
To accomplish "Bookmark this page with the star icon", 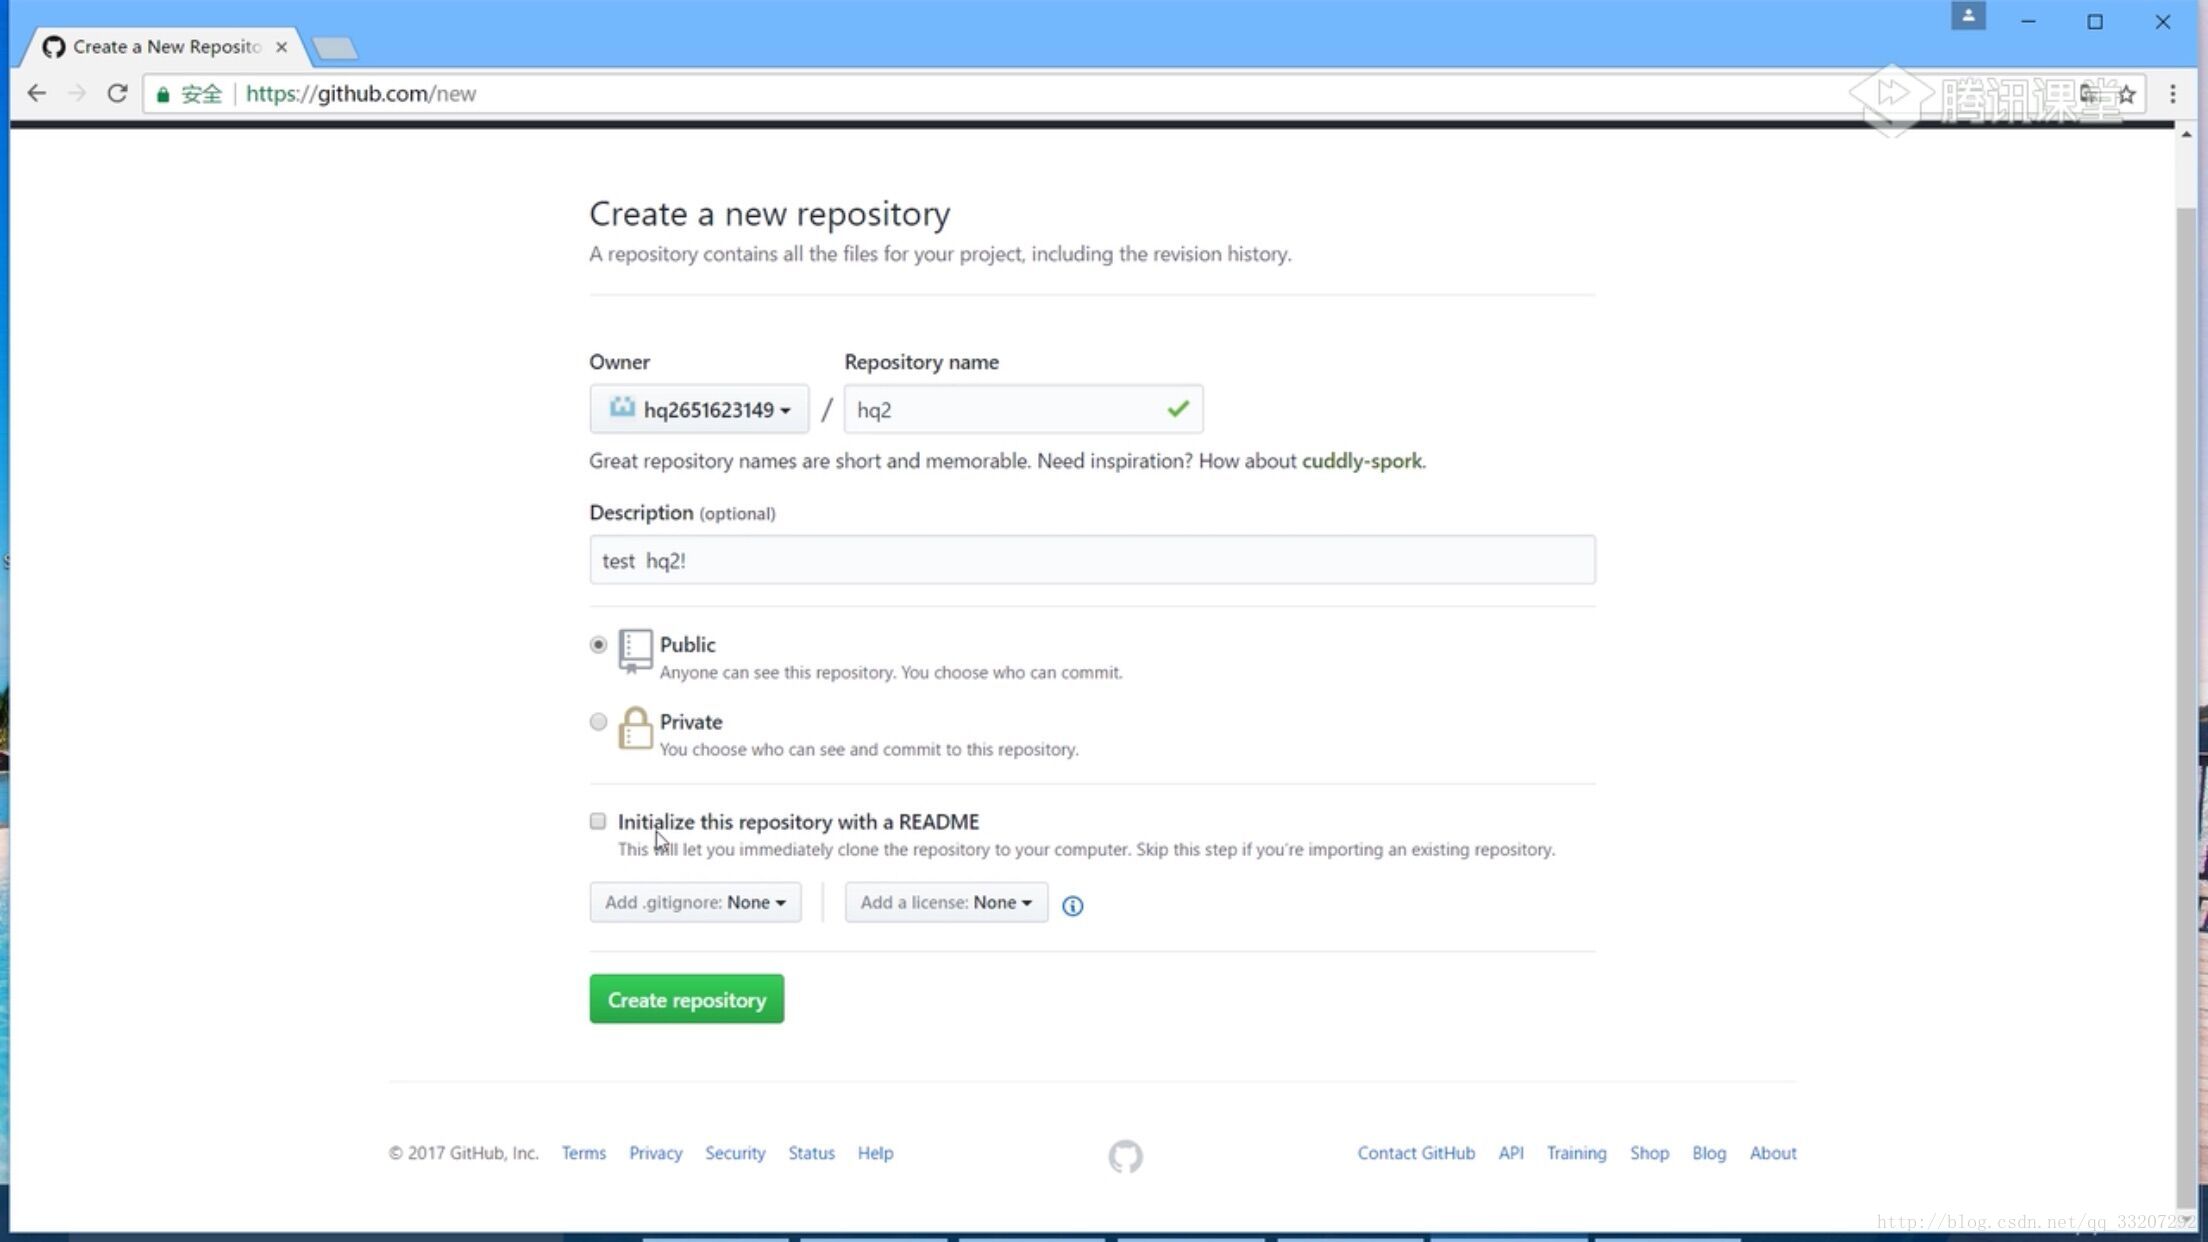I will click(2127, 94).
